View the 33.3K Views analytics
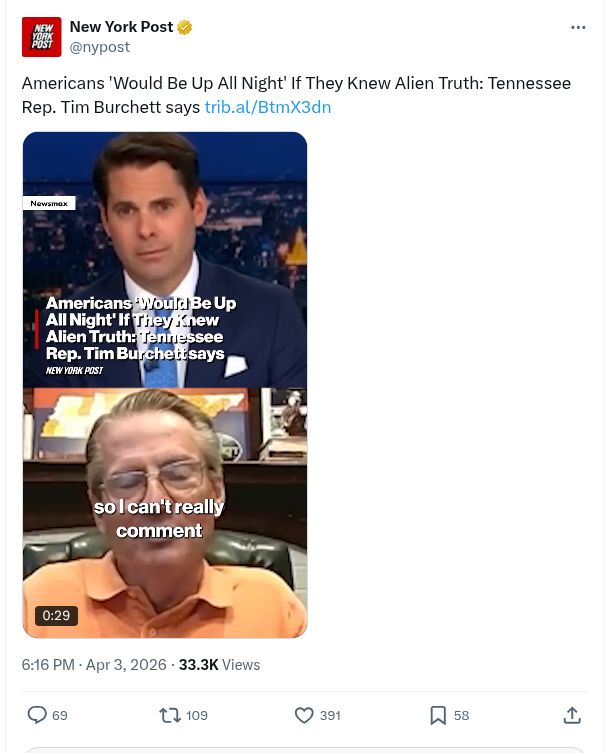This screenshot has height=753, width=608. tap(219, 665)
